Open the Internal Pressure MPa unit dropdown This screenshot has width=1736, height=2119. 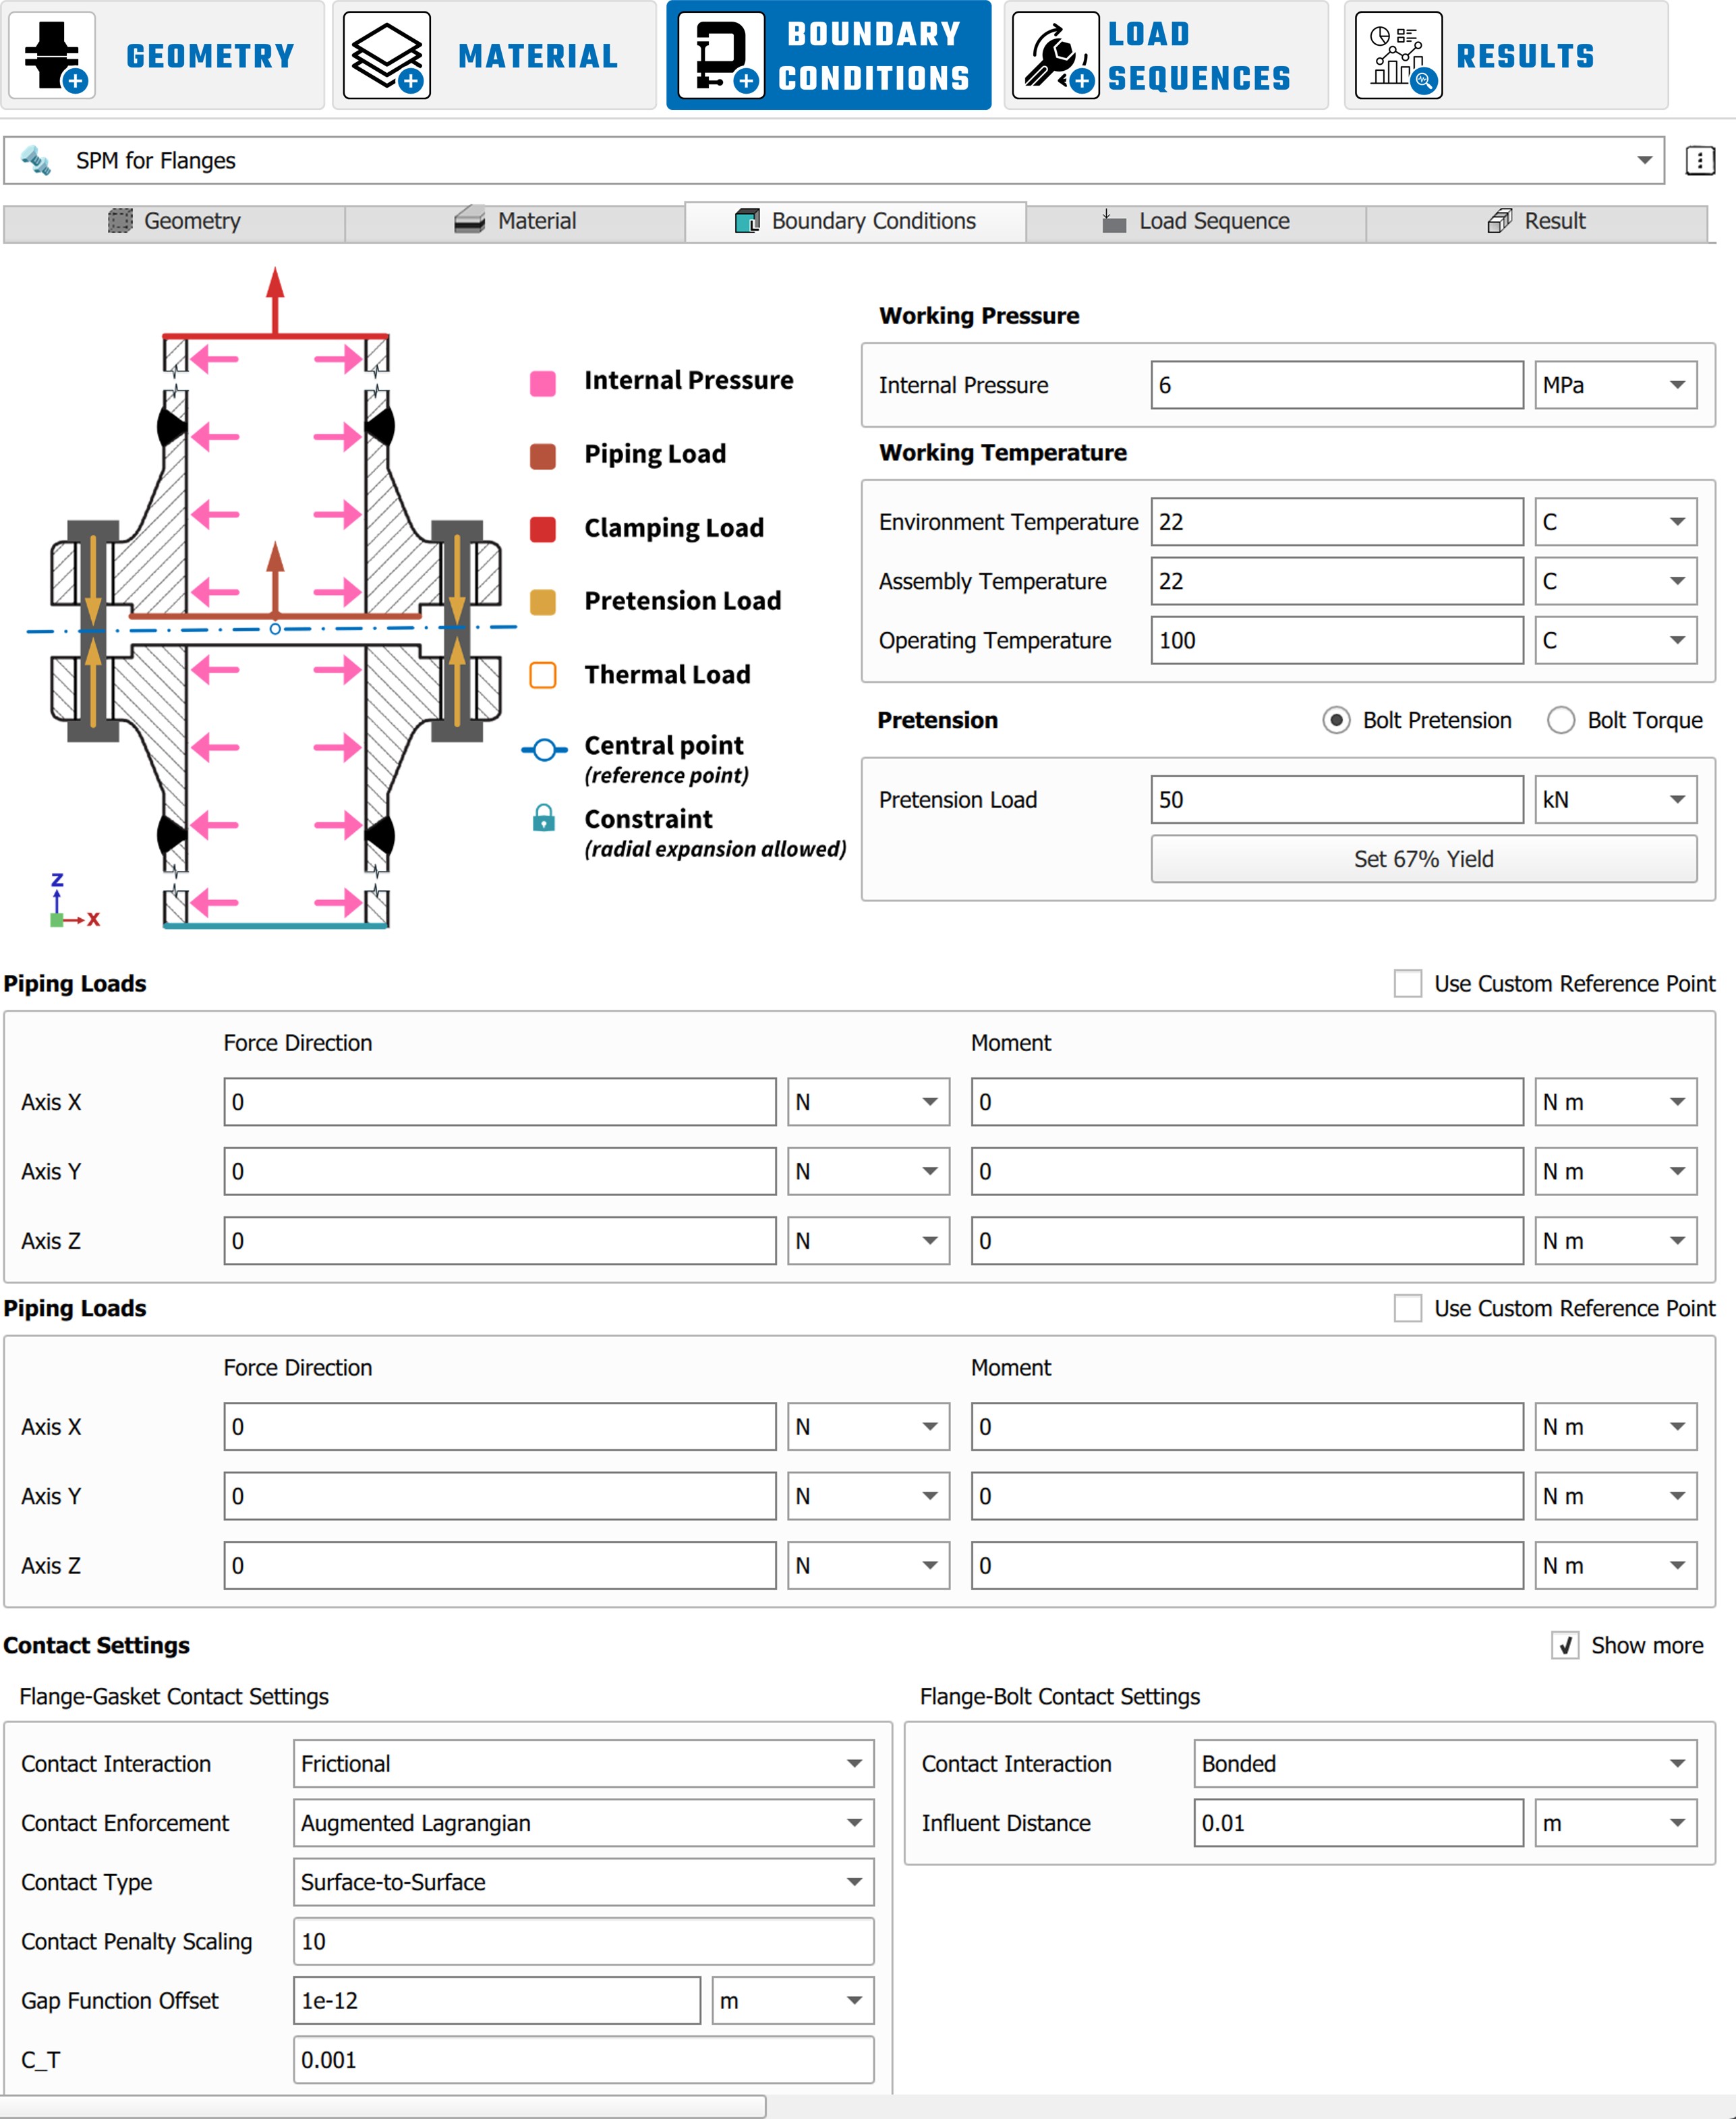coord(1615,385)
